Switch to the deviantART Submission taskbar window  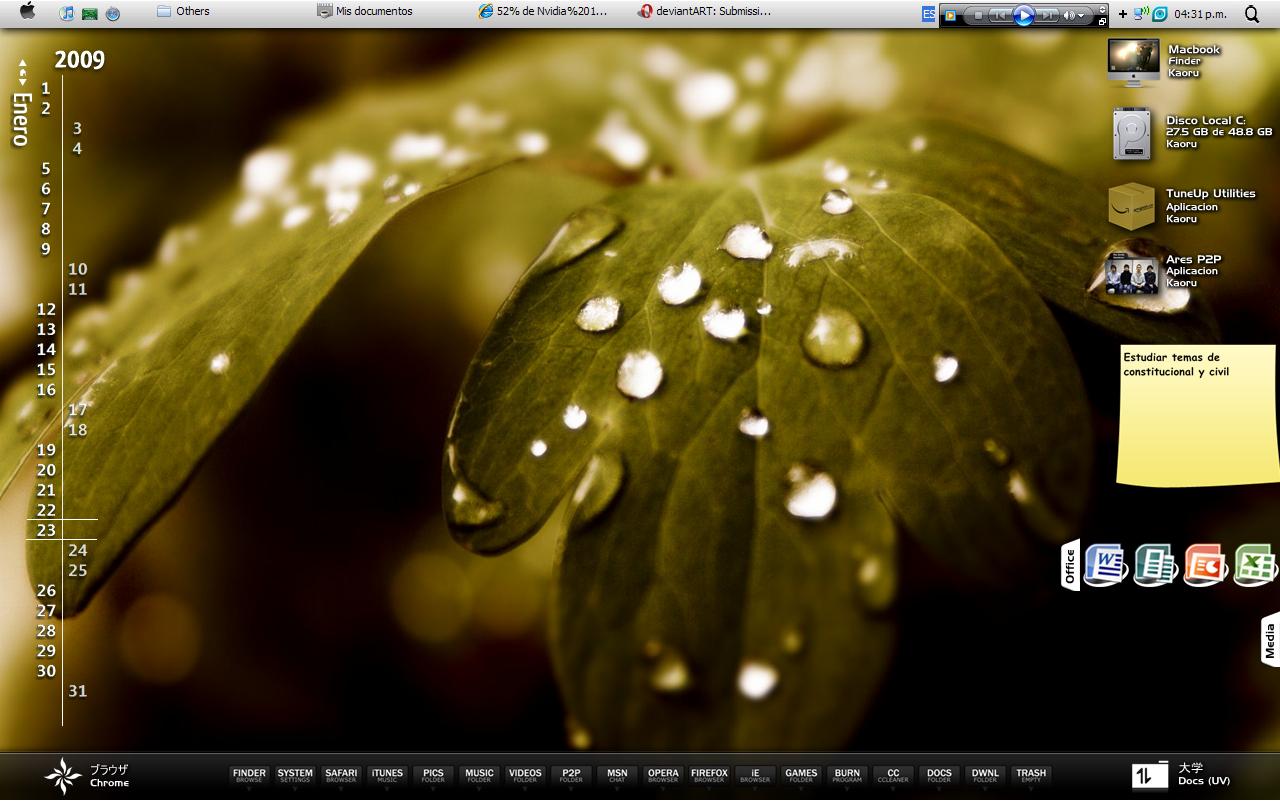click(705, 12)
